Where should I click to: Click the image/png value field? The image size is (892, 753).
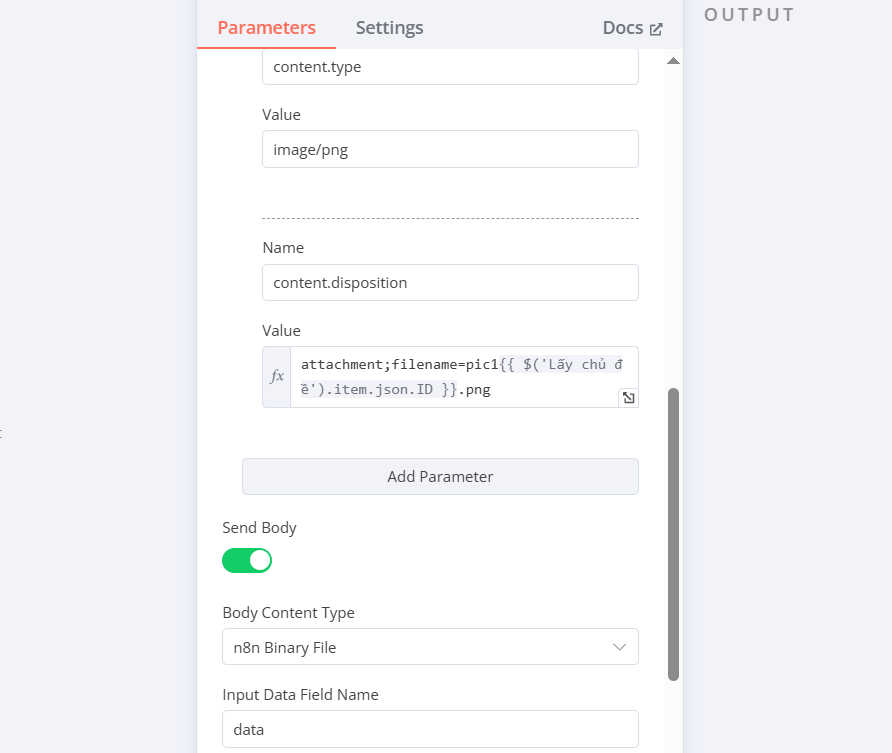click(450, 149)
